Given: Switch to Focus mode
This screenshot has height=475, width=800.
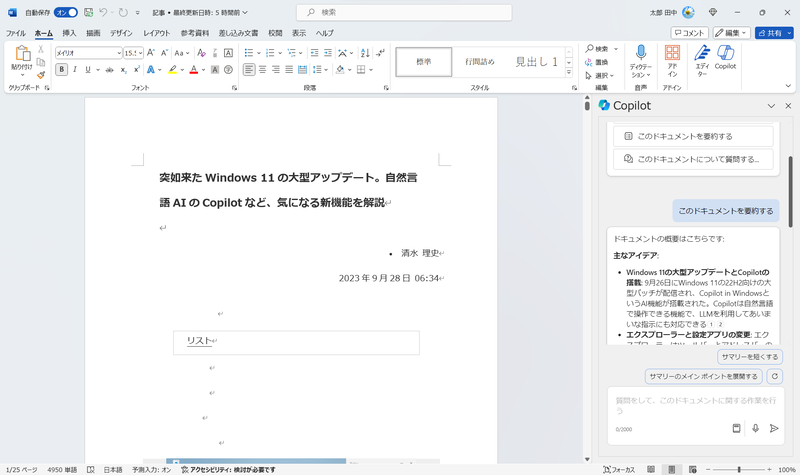Looking at the screenshot, I should tap(618, 469).
